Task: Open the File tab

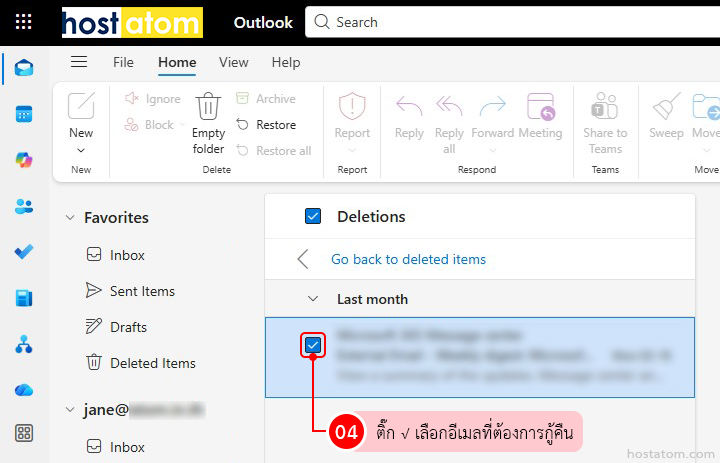Action: (124, 62)
